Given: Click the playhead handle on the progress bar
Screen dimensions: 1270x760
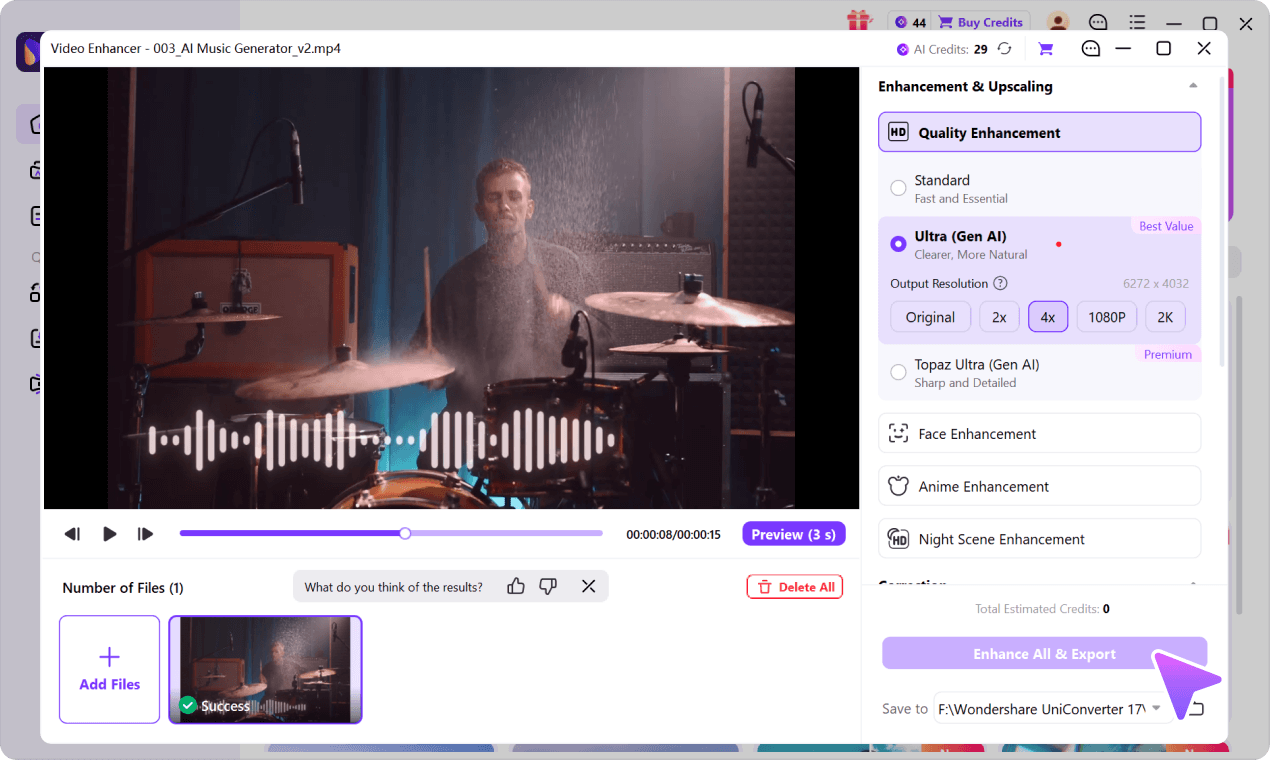Looking at the screenshot, I should pos(405,534).
